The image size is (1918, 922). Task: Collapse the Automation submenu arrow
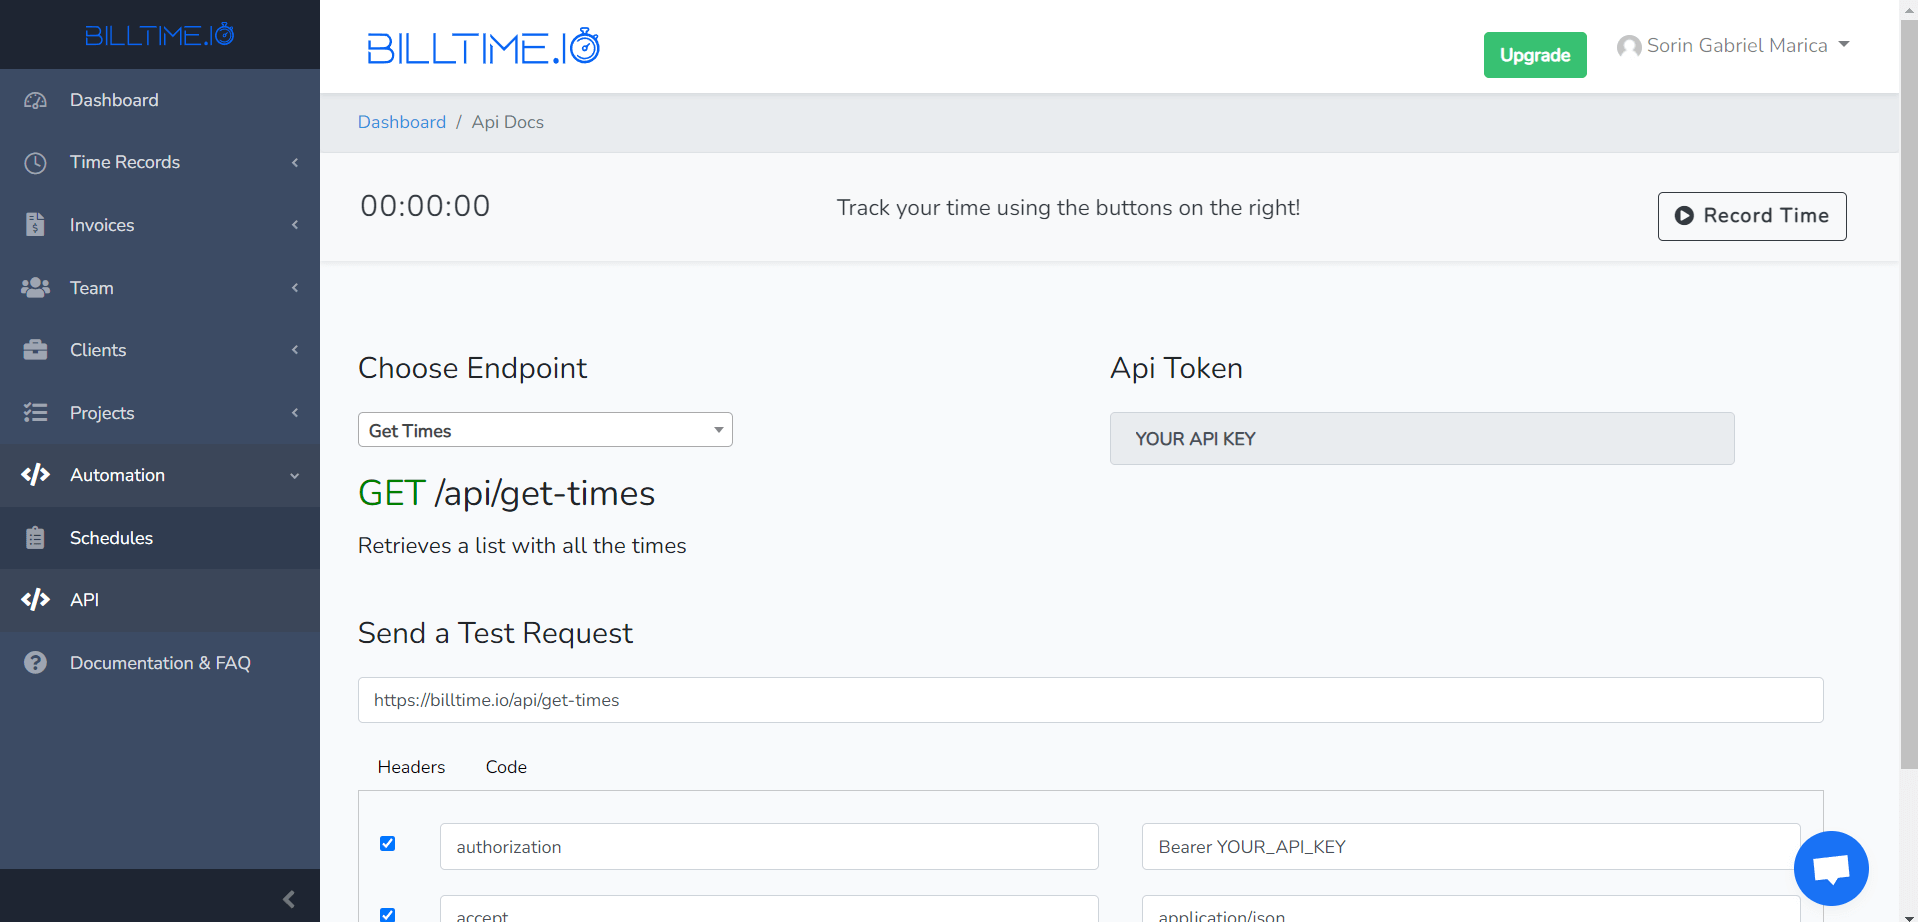point(295,476)
